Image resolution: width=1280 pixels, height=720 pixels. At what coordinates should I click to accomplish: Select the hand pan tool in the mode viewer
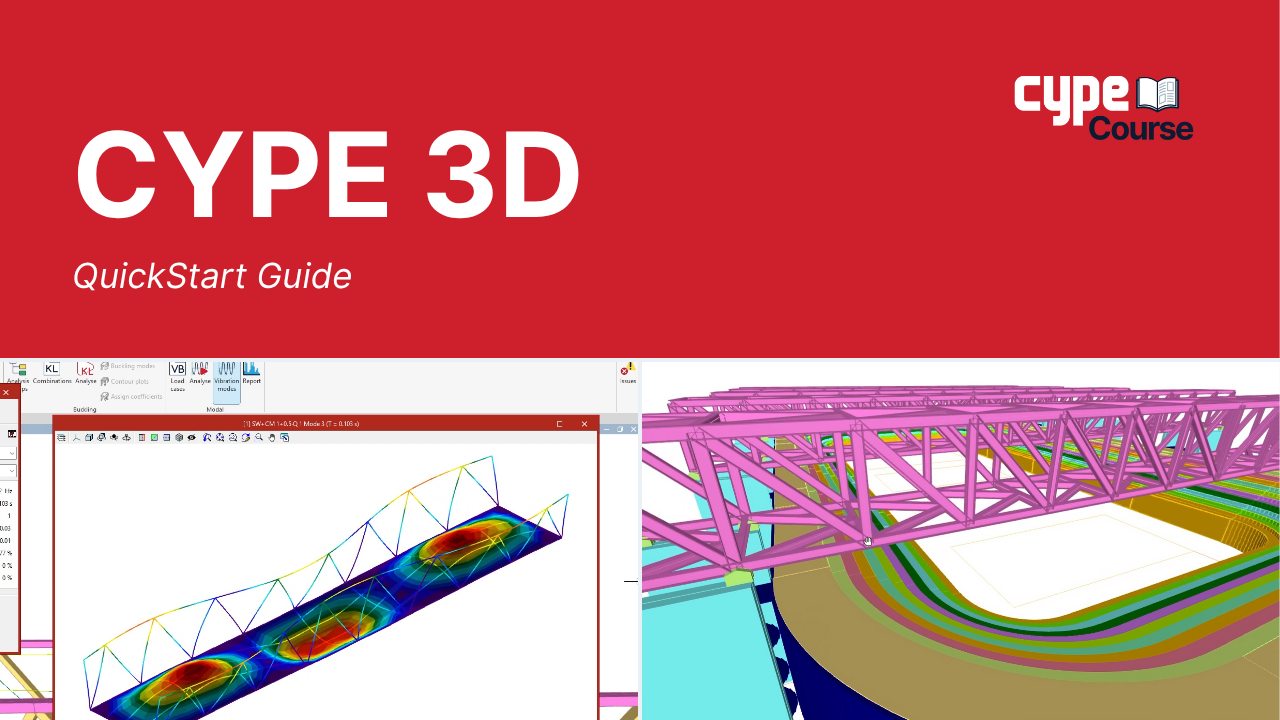271,438
